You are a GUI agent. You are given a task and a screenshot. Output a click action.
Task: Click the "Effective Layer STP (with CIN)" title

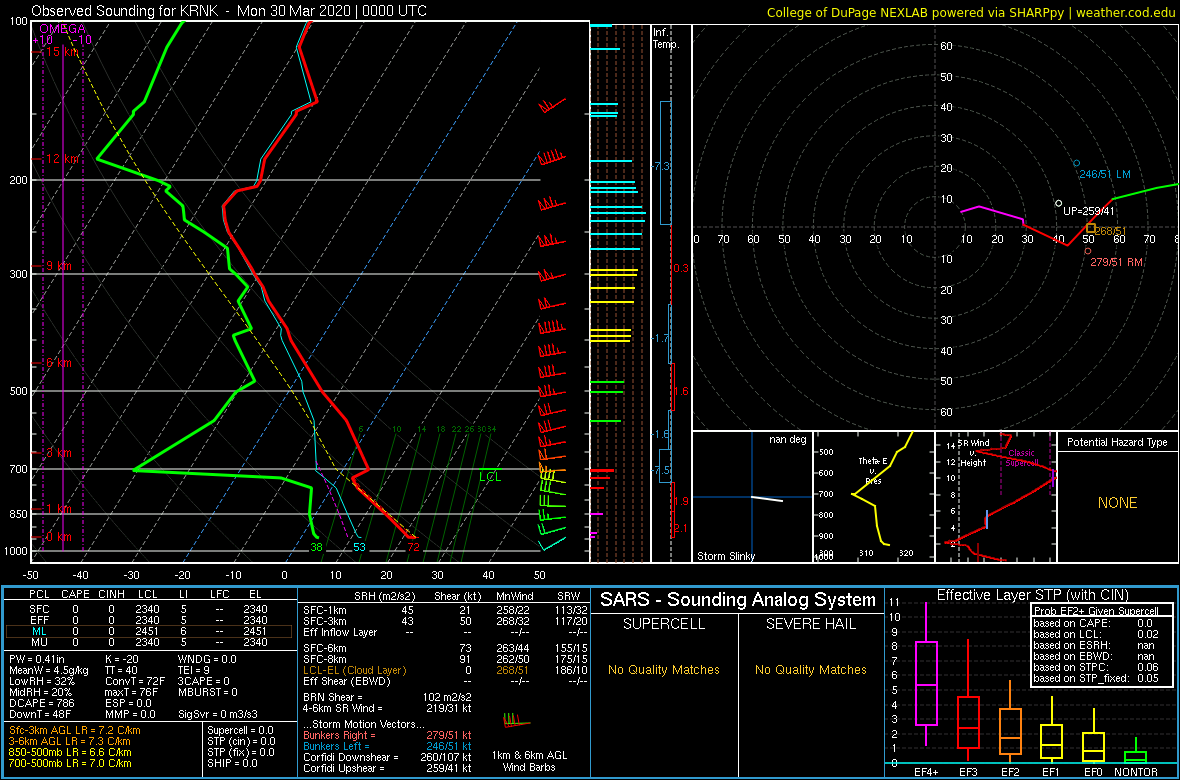point(1030,595)
